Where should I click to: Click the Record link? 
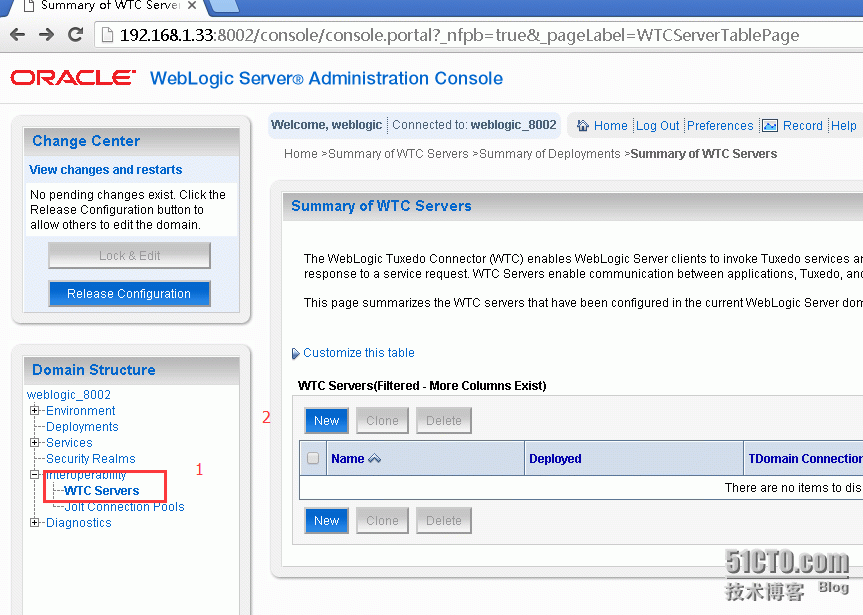802,126
